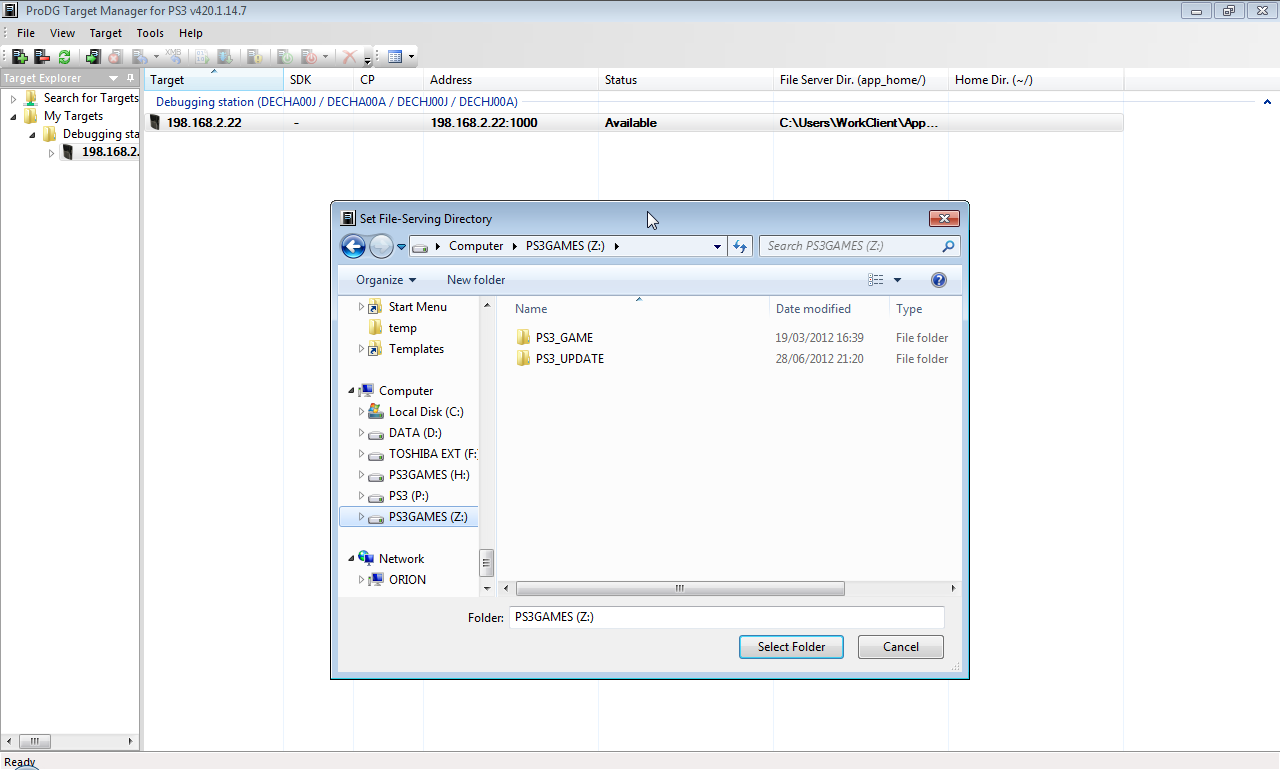Screen dimensions: 1280x770
Task: Open the Organize dropdown in the dialog
Action: tap(386, 280)
